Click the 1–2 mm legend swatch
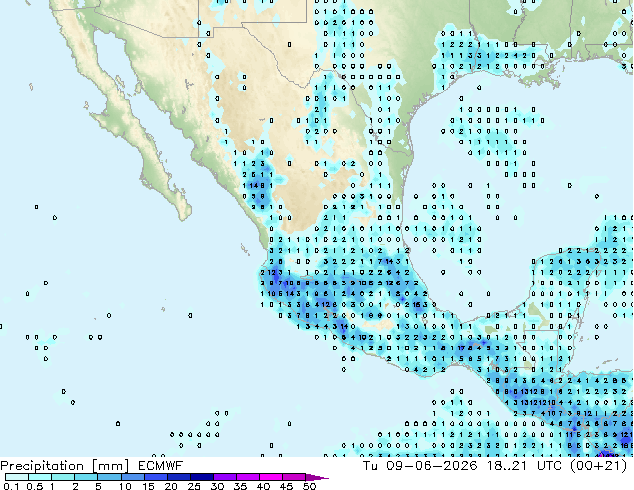This screenshot has height=490, width=634. (x=63, y=477)
